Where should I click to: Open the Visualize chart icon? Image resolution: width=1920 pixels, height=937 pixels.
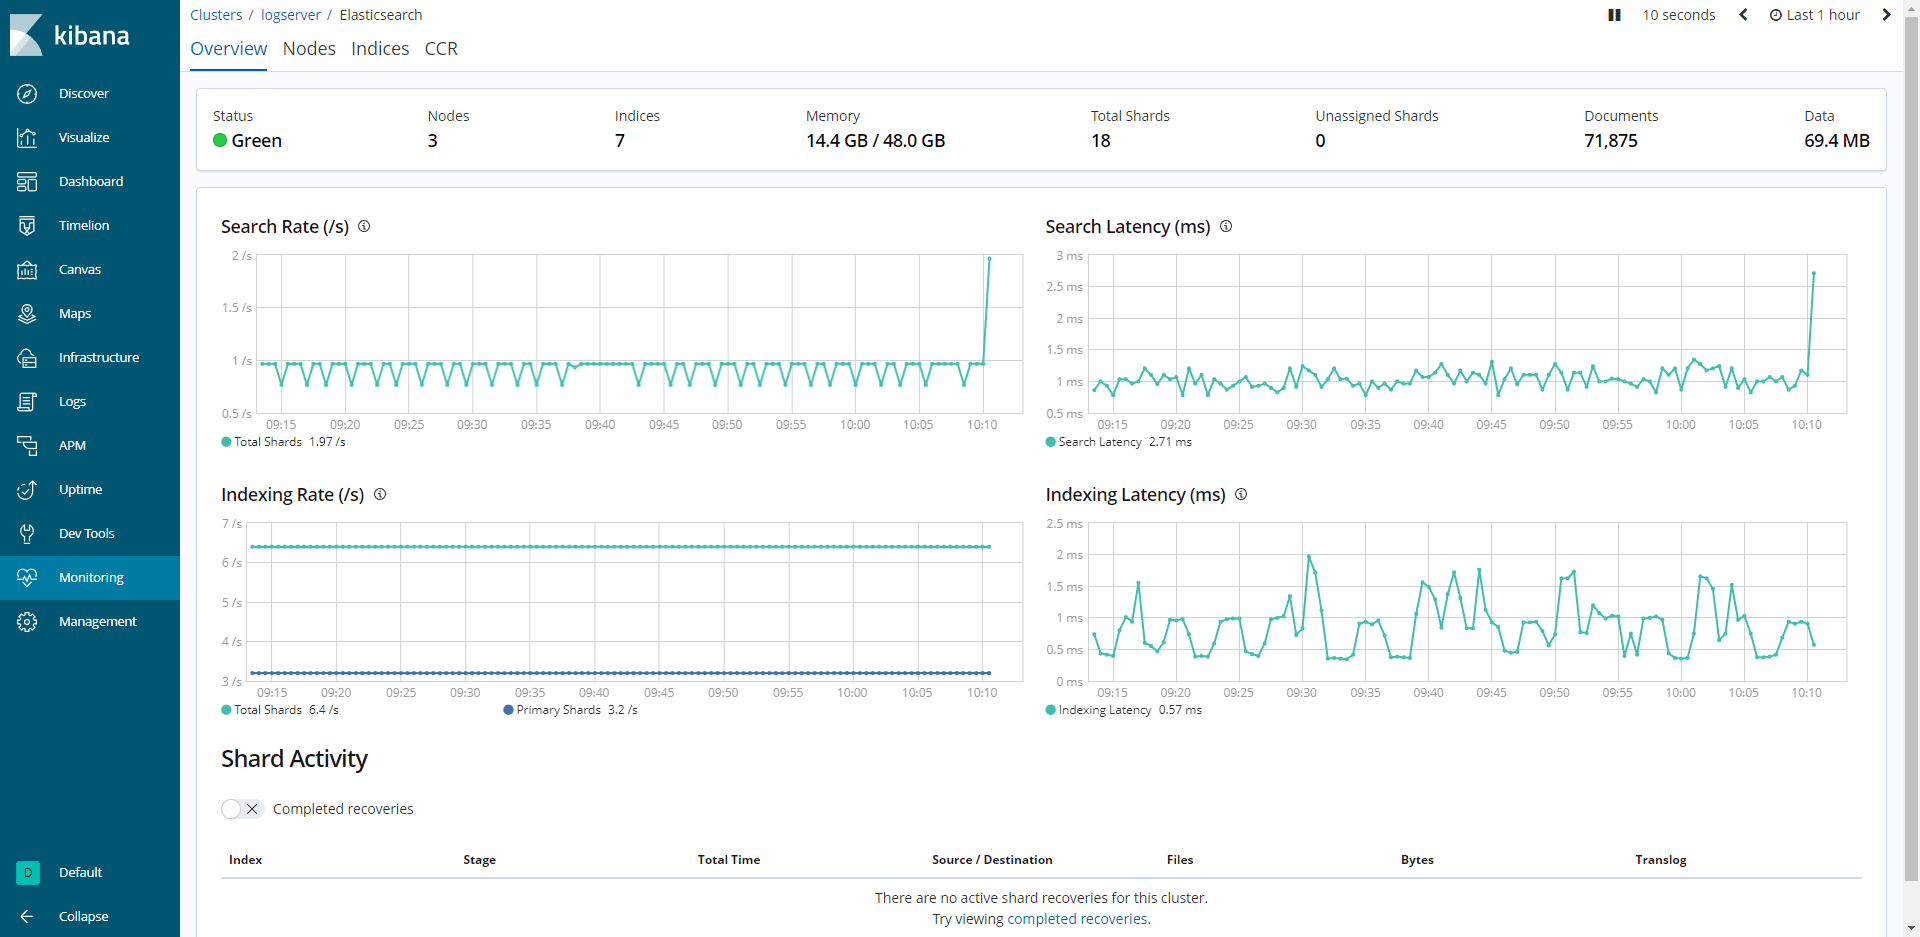click(x=27, y=137)
